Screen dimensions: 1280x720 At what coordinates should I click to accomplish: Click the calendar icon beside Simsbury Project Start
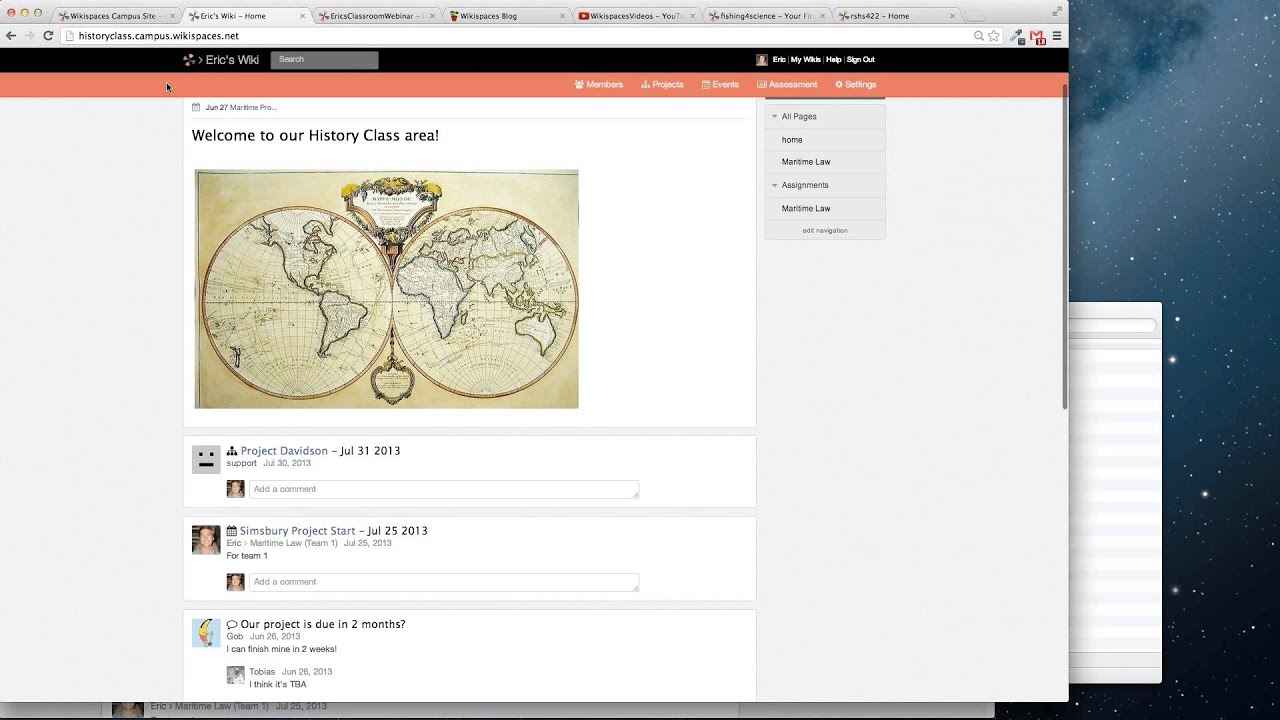[232, 531]
